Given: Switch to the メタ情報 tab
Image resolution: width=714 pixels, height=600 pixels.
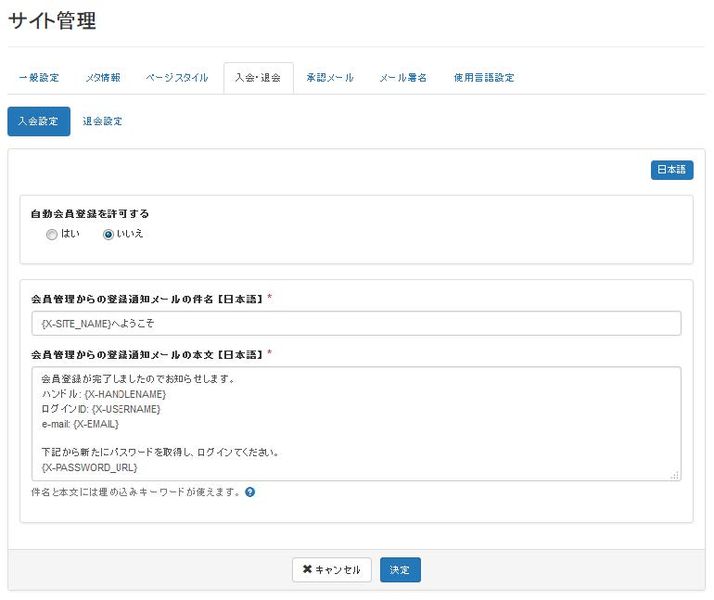Looking at the screenshot, I should [x=103, y=78].
